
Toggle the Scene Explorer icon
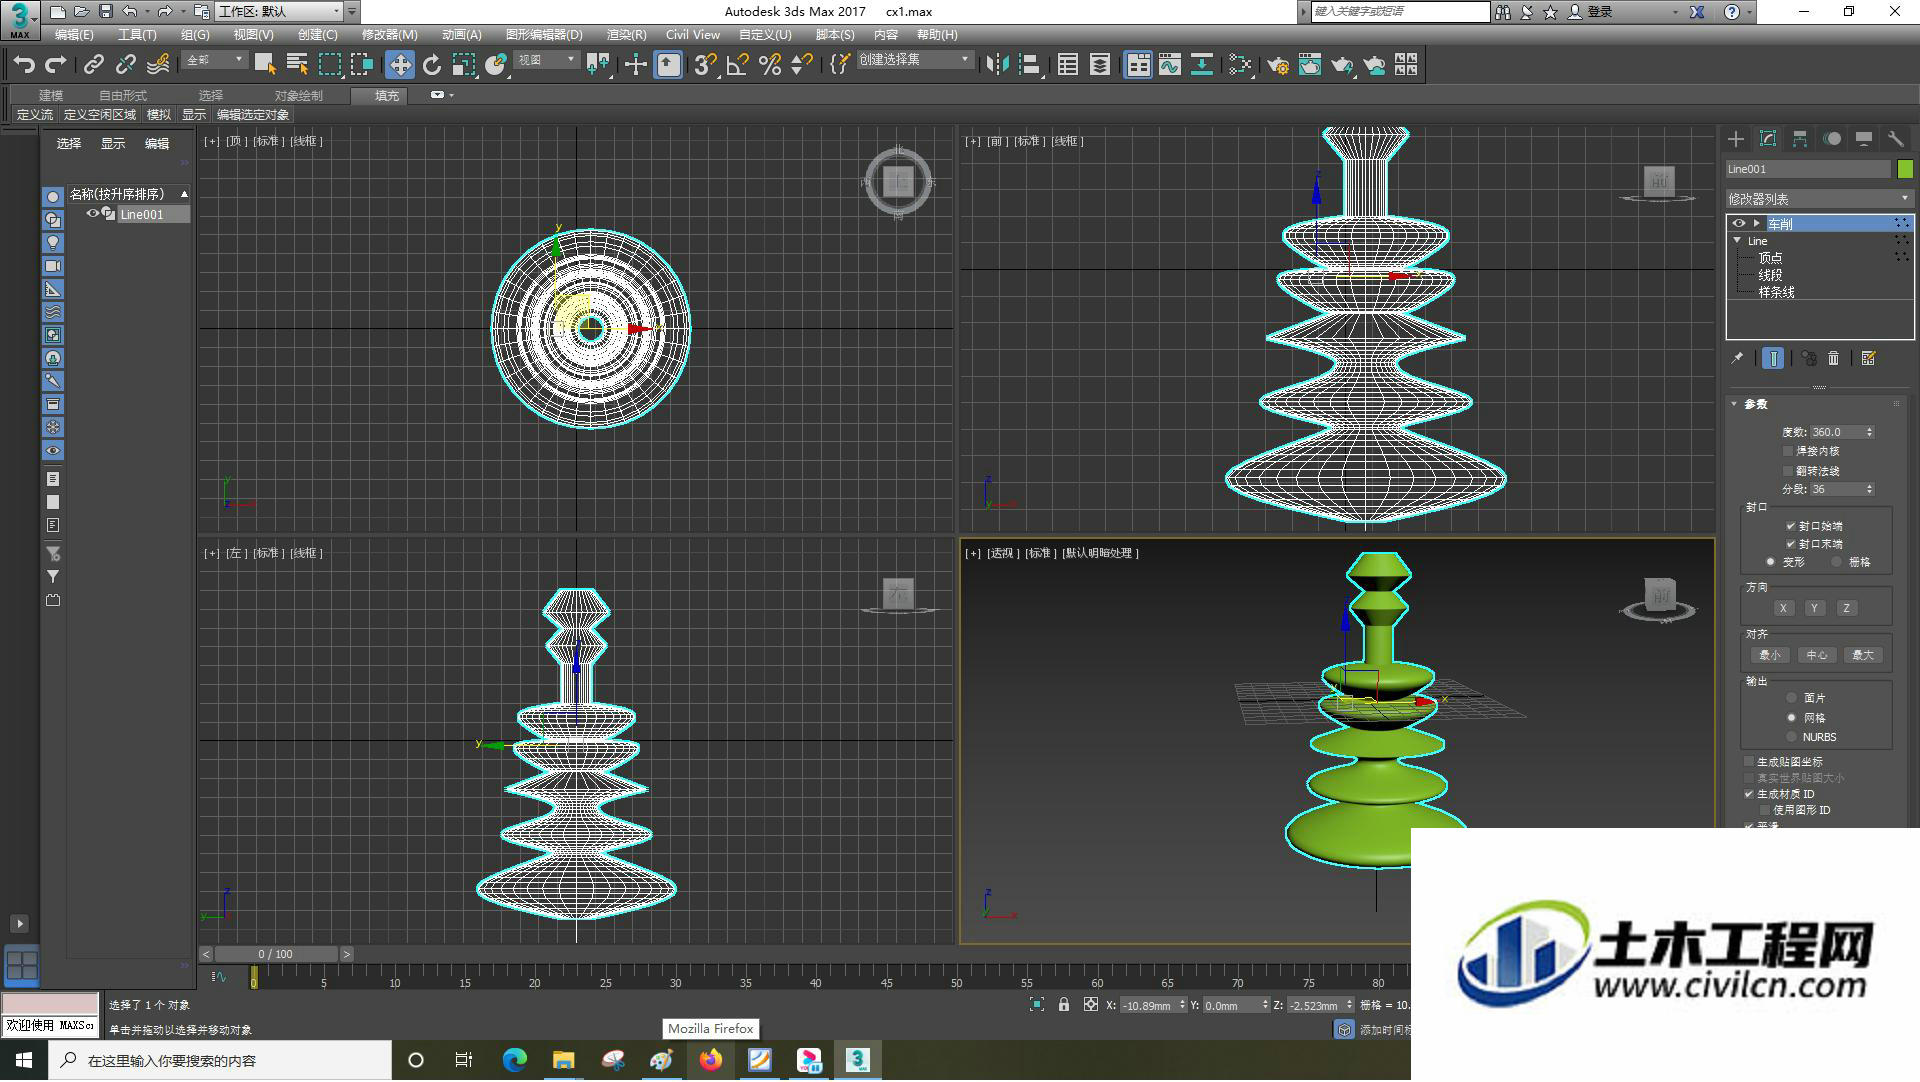[1068, 65]
